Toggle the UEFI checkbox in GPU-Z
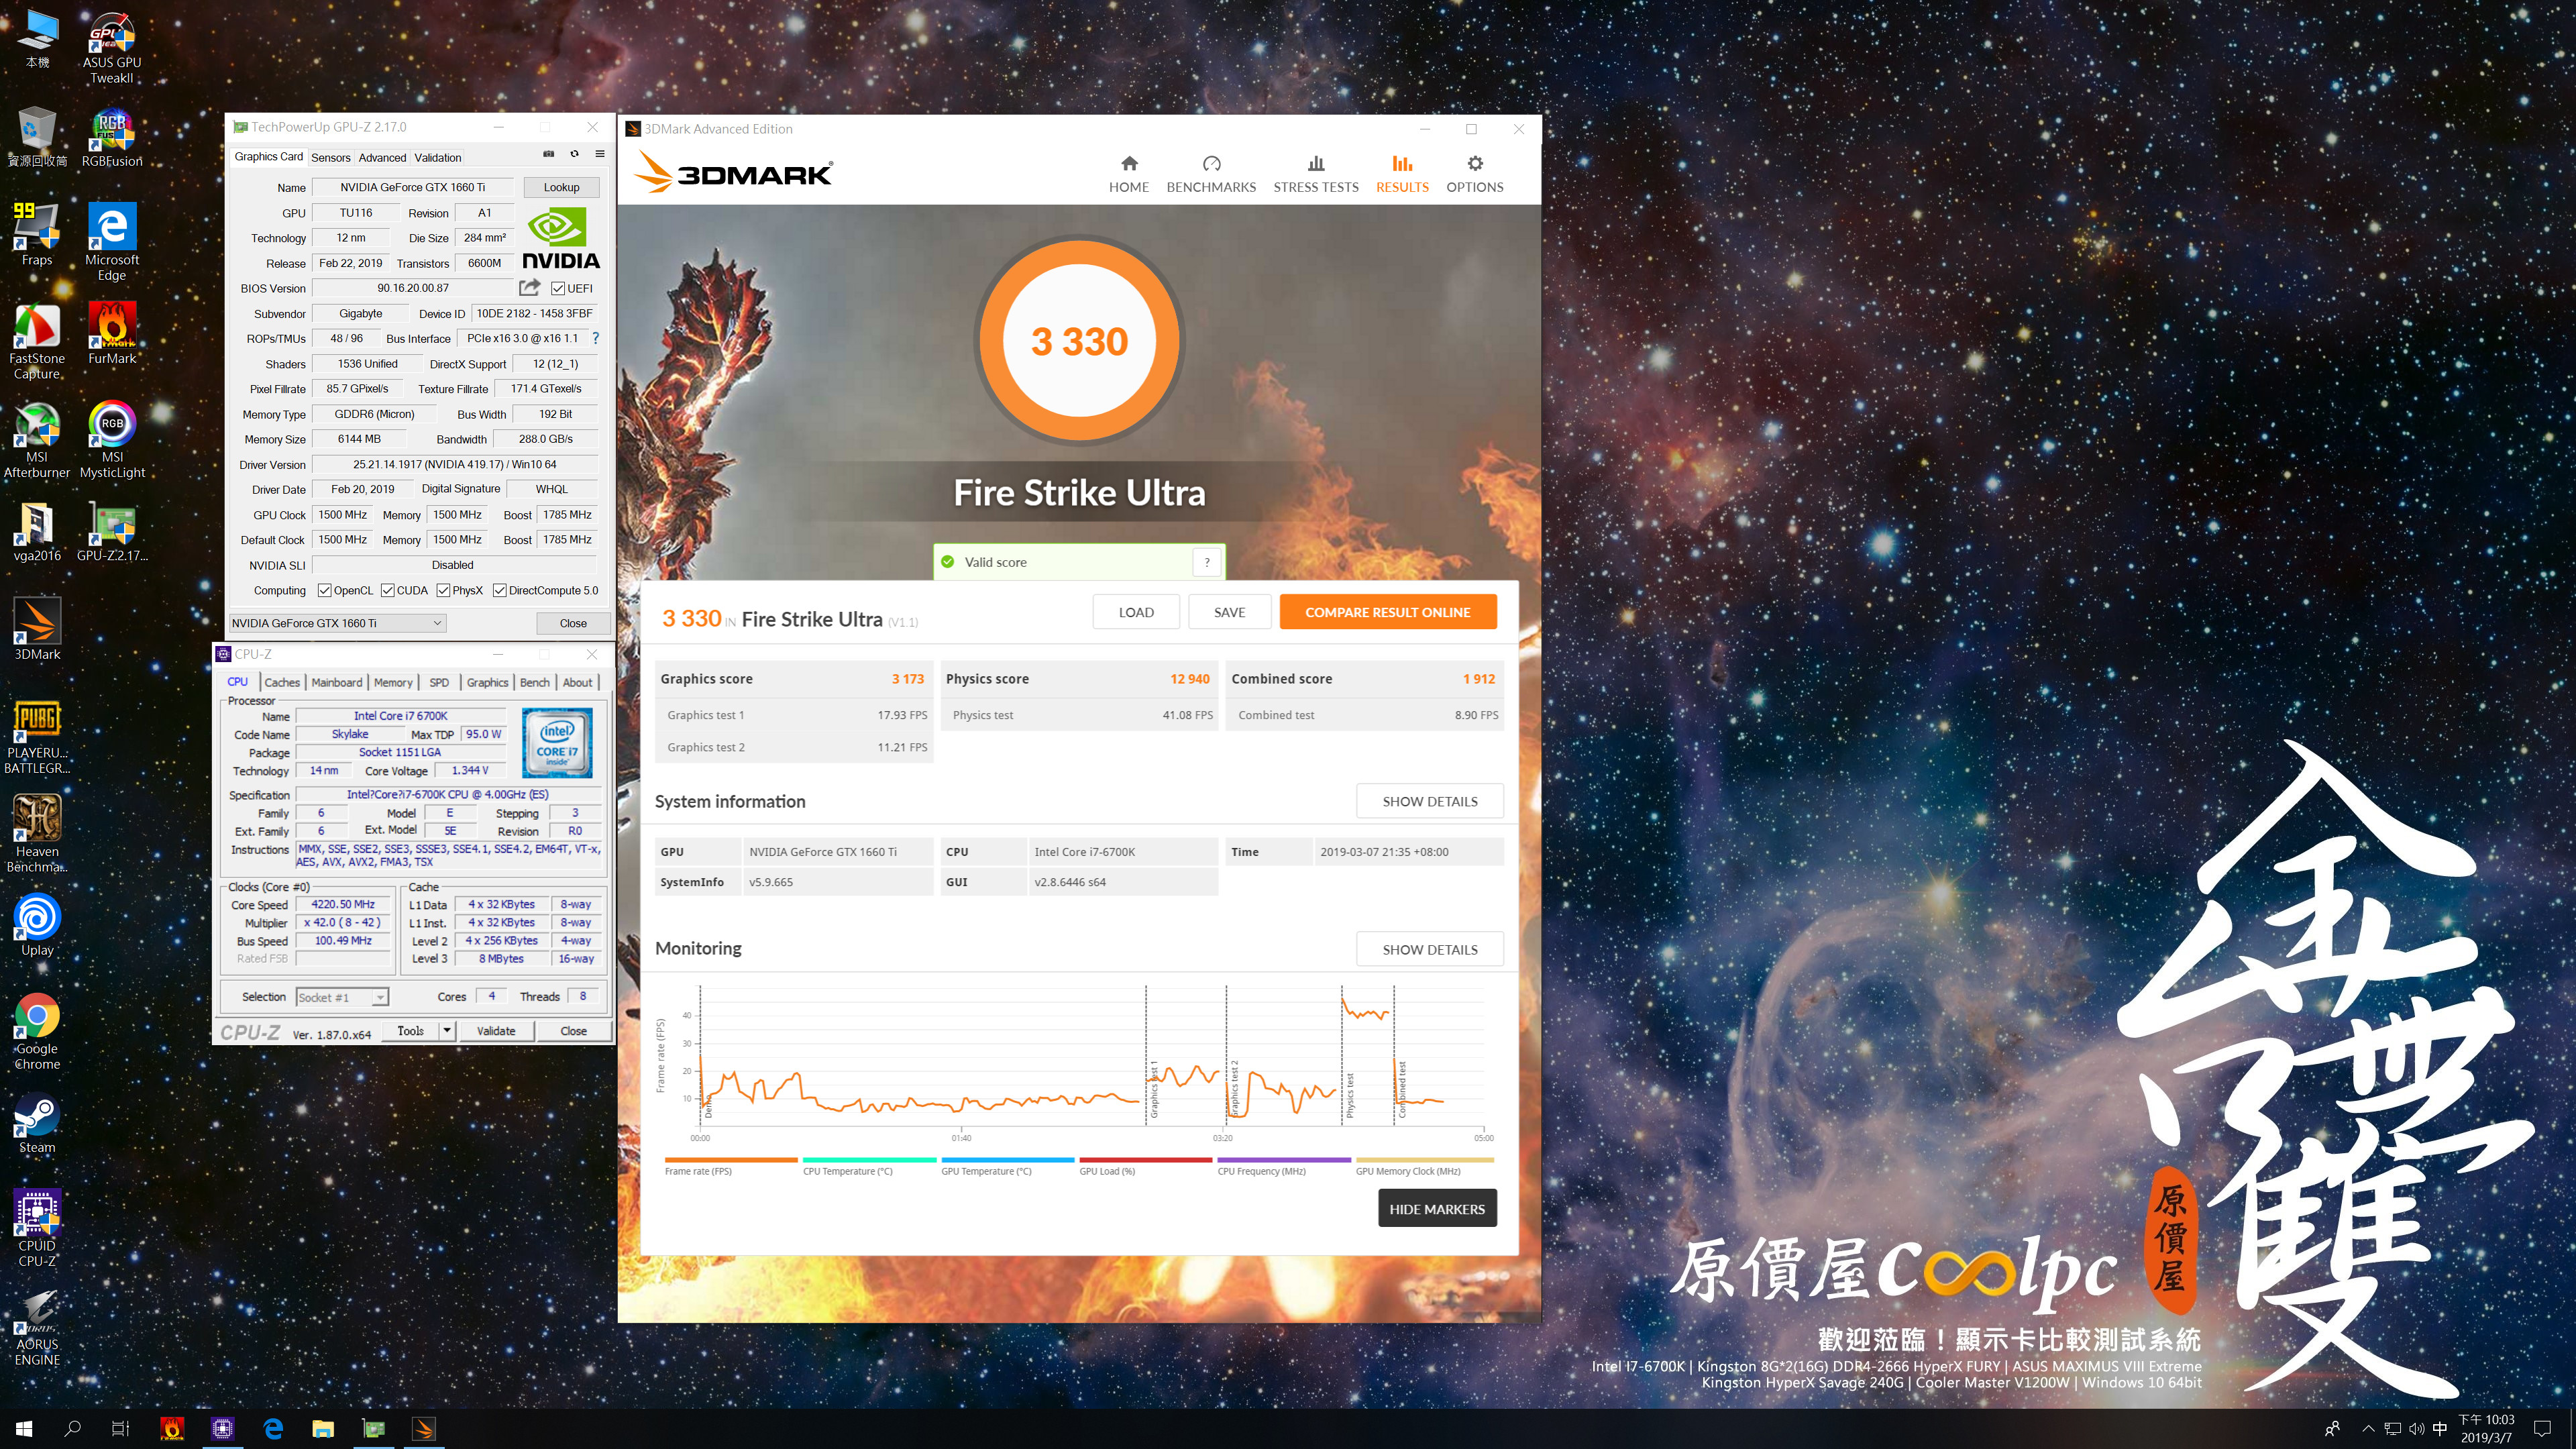Image resolution: width=2576 pixels, height=1449 pixels. 558,289
